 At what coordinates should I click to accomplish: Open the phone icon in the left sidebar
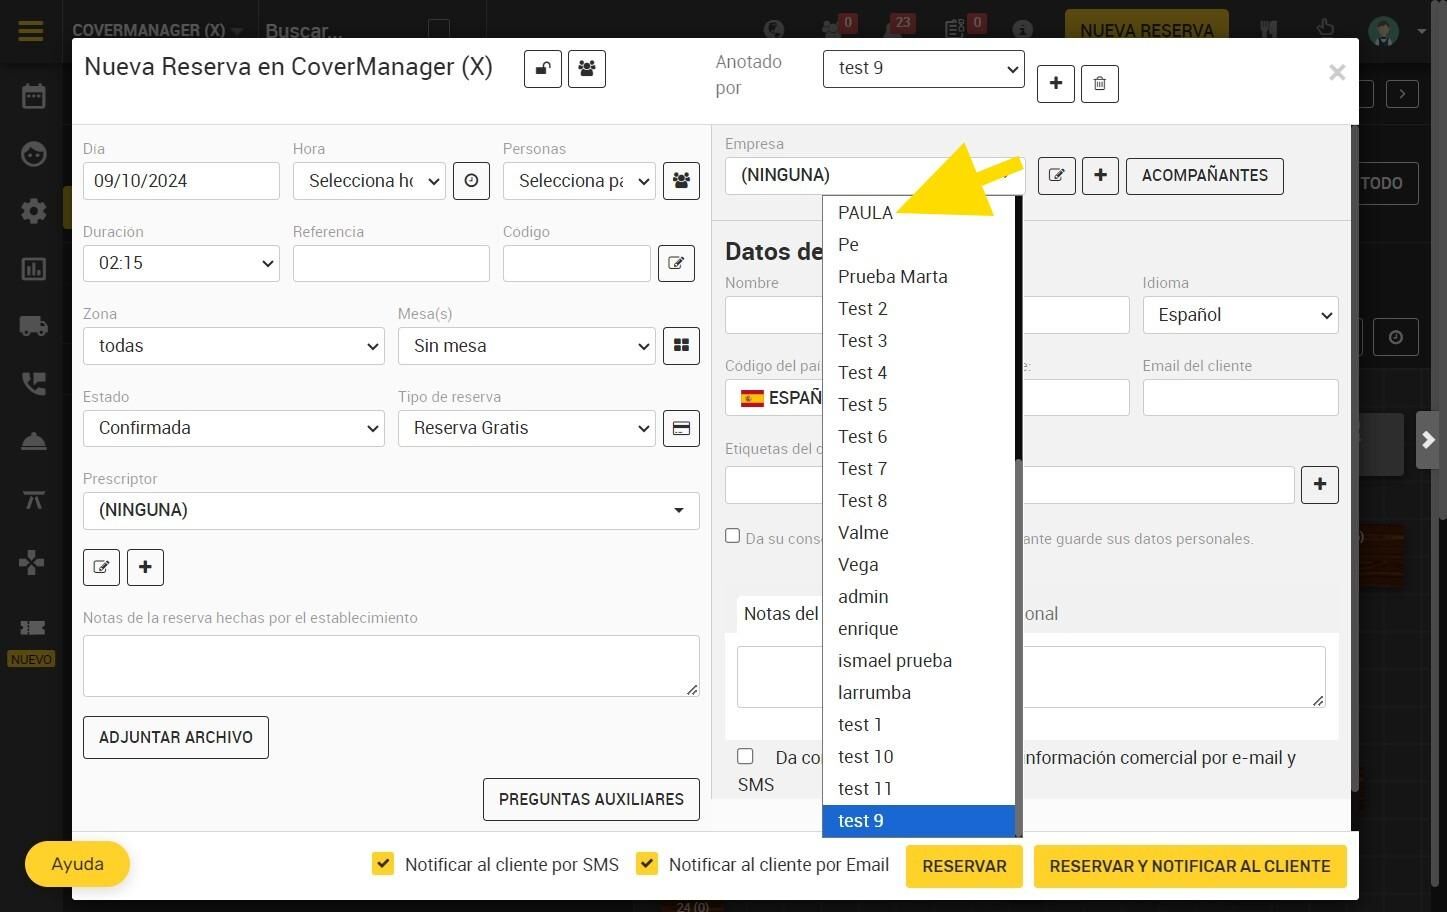tap(33, 384)
